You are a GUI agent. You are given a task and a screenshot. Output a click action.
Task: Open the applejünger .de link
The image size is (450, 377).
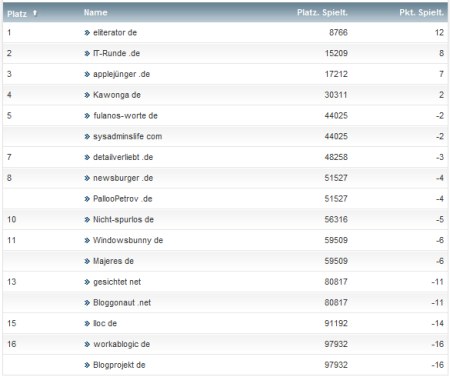point(121,74)
